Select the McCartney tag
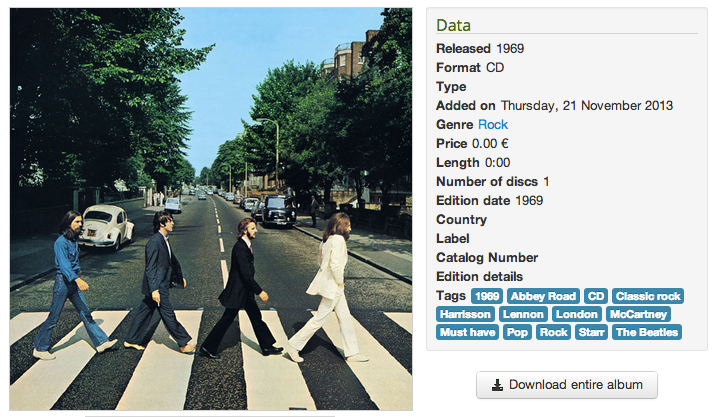 point(638,314)
